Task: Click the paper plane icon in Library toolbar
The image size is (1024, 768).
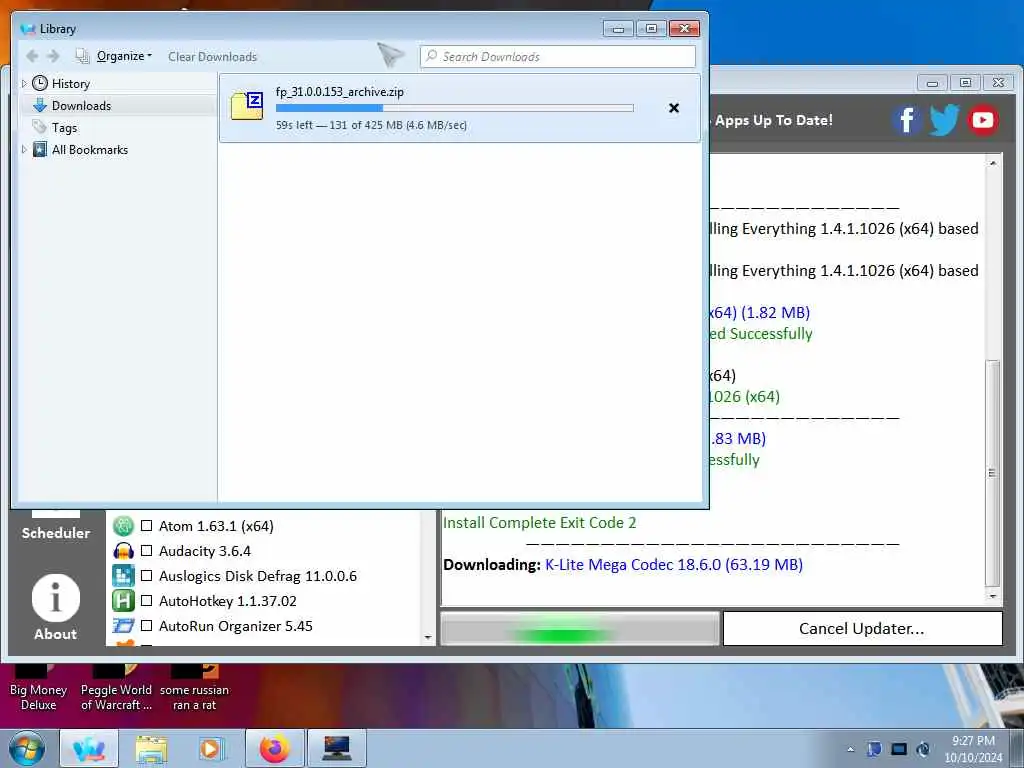Action: tap(391, 56)
